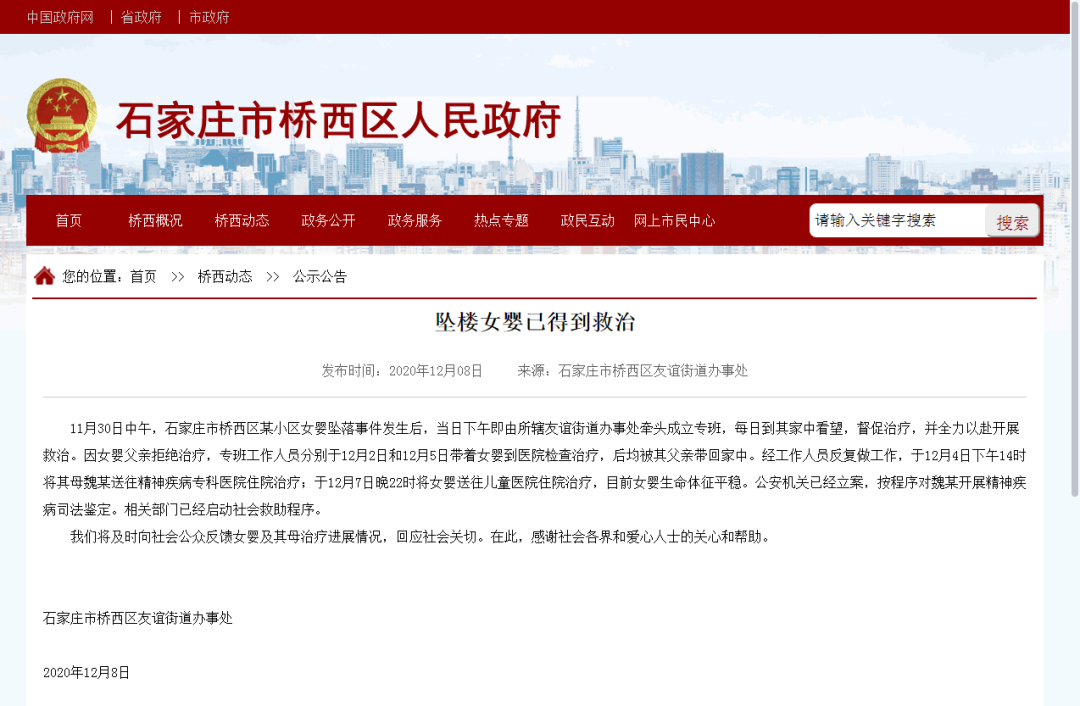Click the source 石家庄市桥西区友谊街道办事处 in metadata line
1080x706 pixels.
point(653,371)
